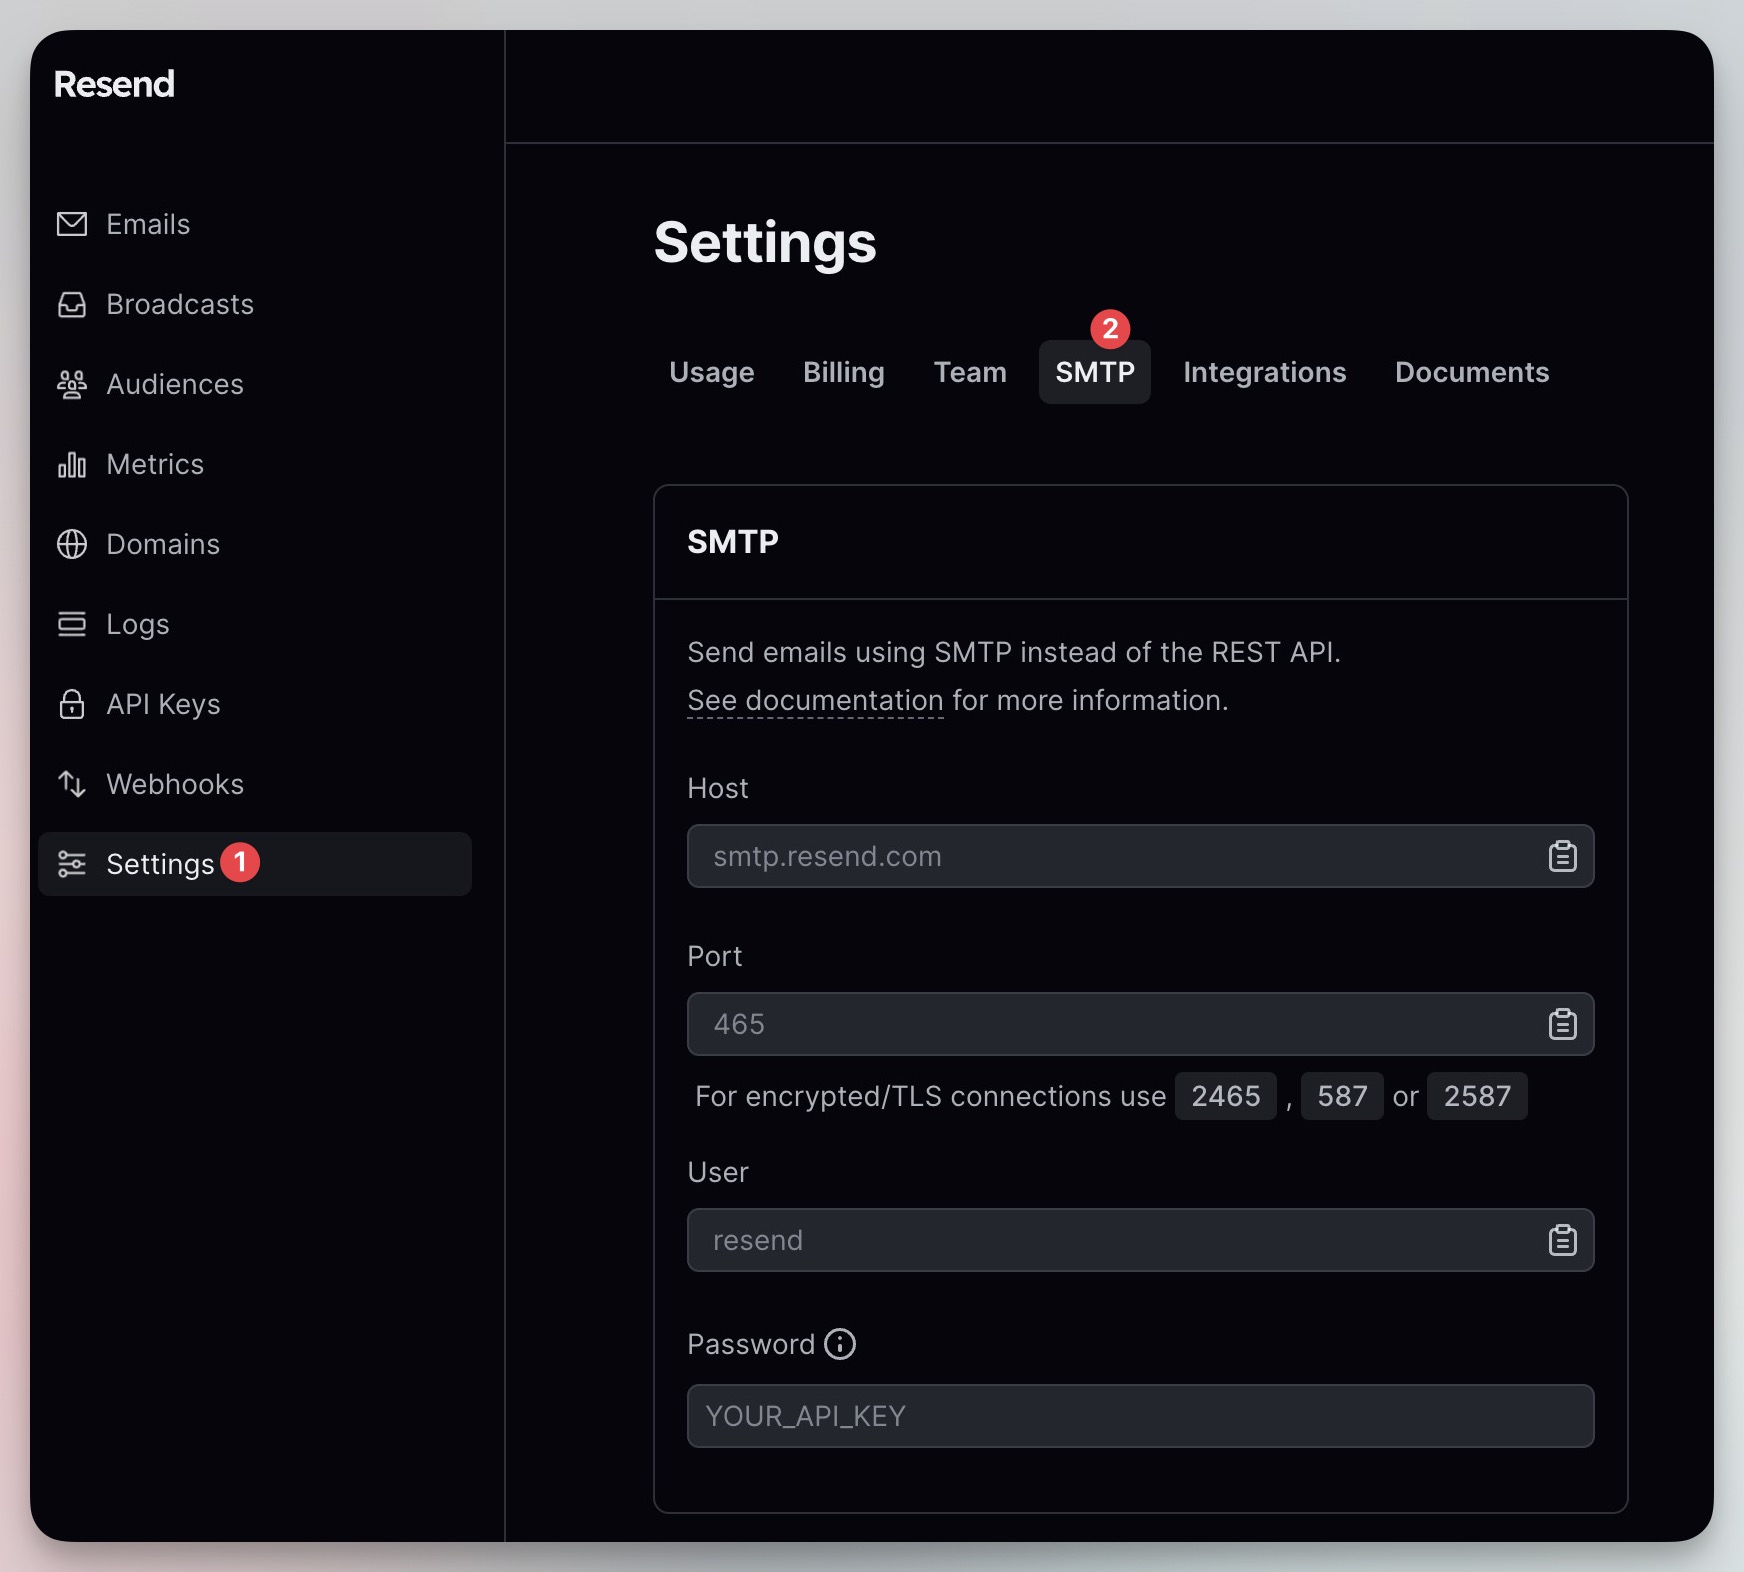Screen dimensions: 1744x1572
Task: Click the 587 port chip
Action: click(x=1342, y=1096)
